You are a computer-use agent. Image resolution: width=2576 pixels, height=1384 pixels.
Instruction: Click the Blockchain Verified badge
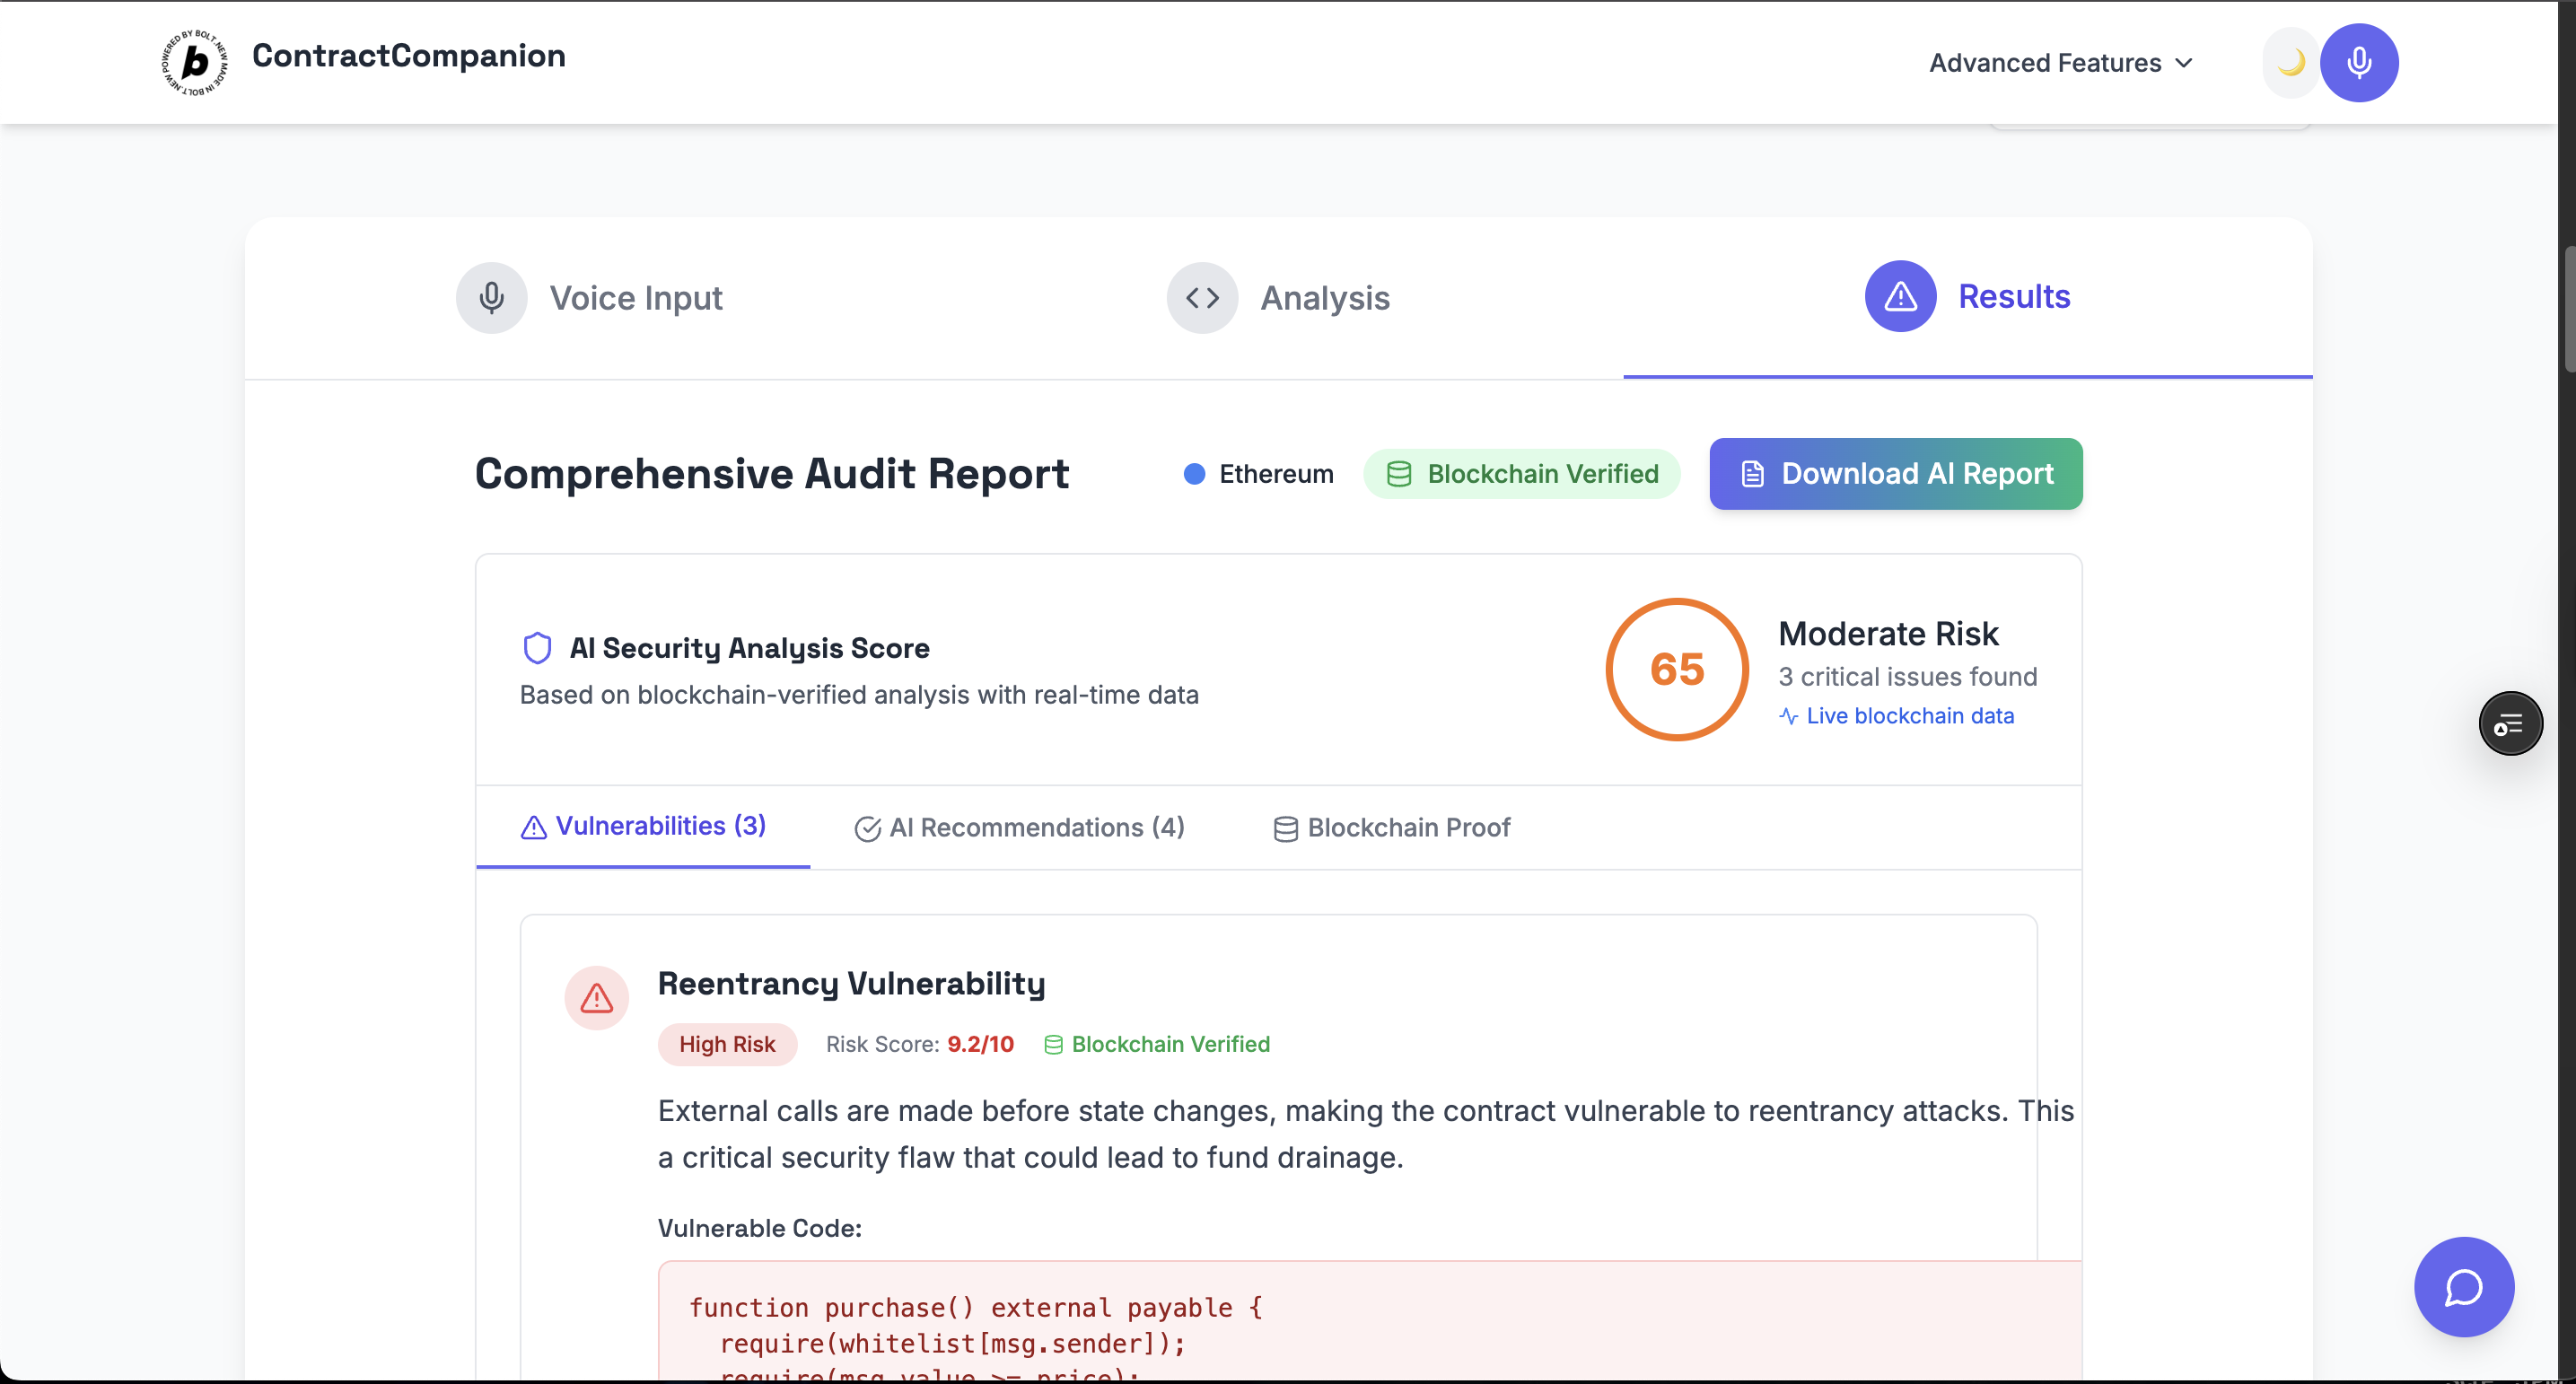click(1521, 474)
